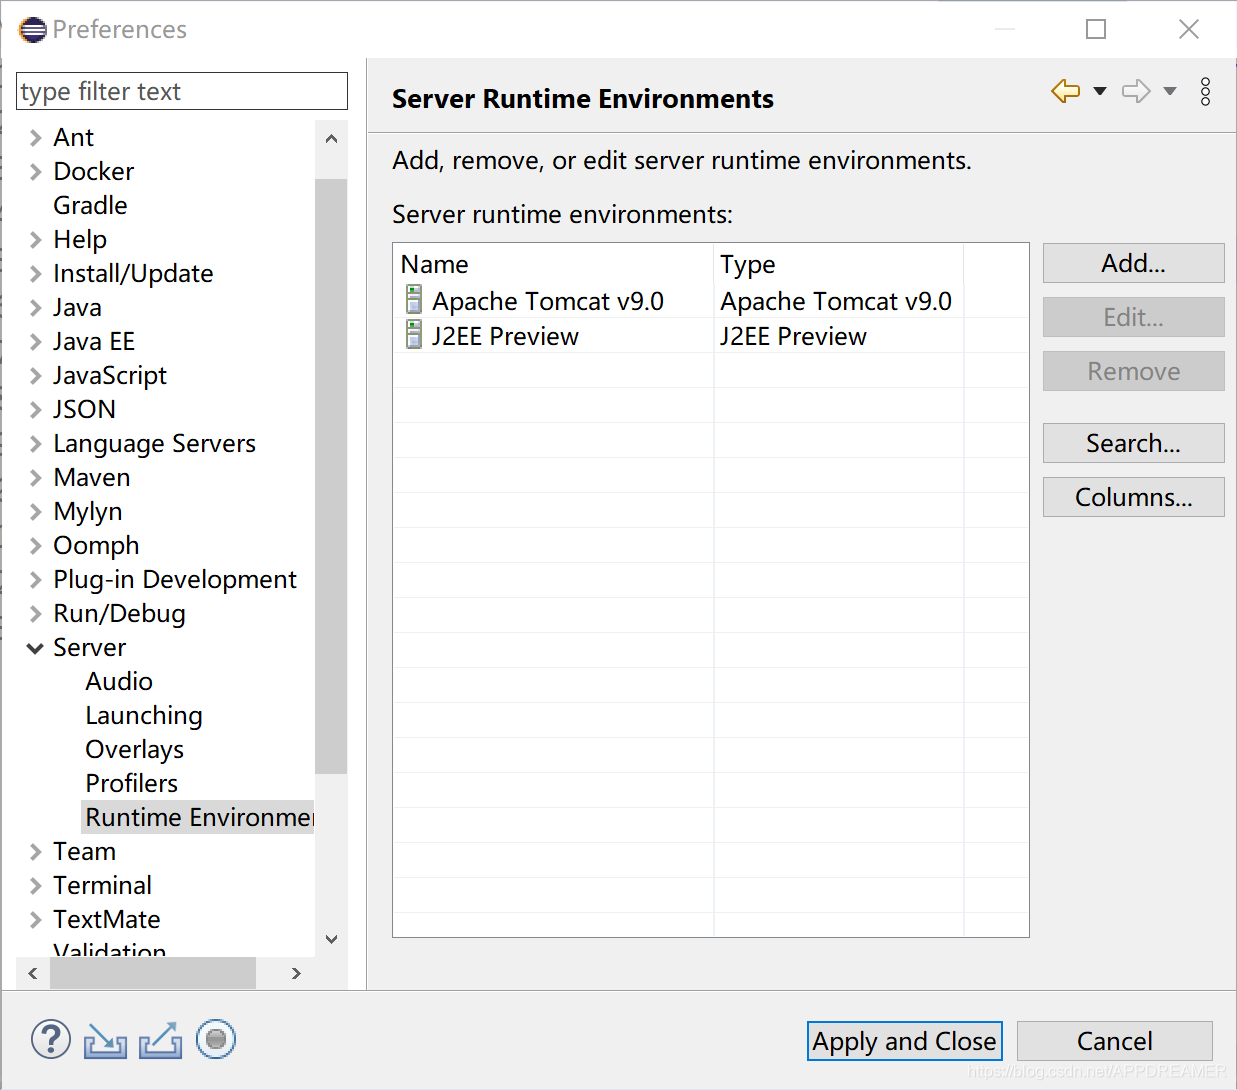Viewport: 1237px width, 1090px height.
Task: Open the three-dot view menu
Action: [x=1206, y=91]
